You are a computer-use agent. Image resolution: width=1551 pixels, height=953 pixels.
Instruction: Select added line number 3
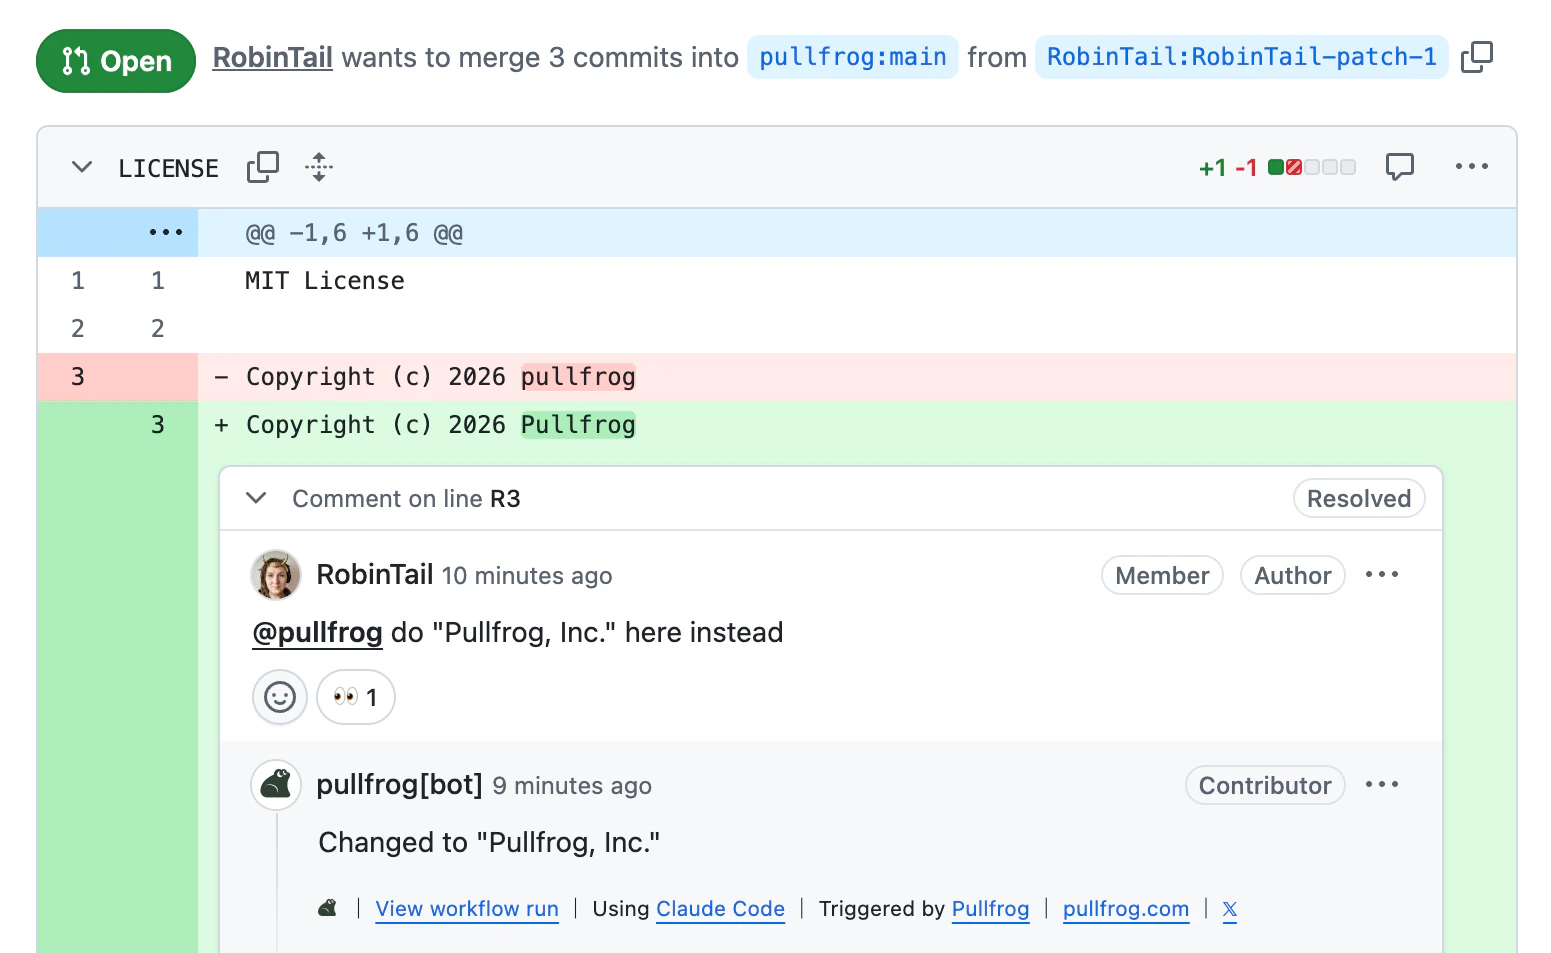click(x=158, y=425)
